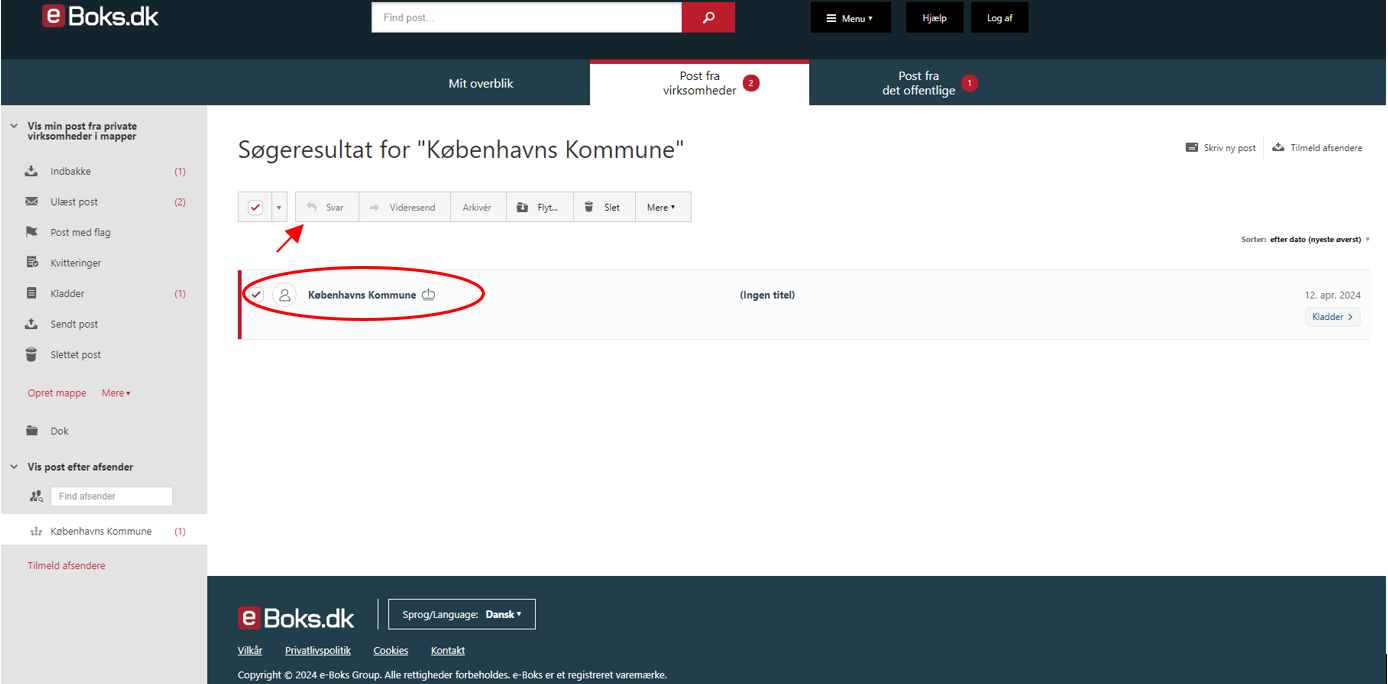Collapse Vis post efter afsender section
The height and width of the screenshot is (684, 1388).
14,467
